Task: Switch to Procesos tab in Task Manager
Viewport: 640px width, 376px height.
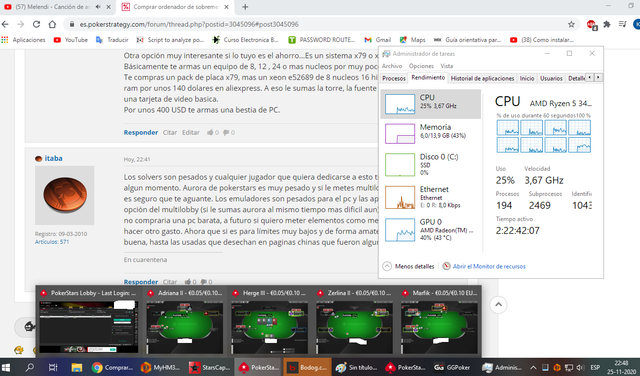Action: pyautogui.click(x=394, y=78)
